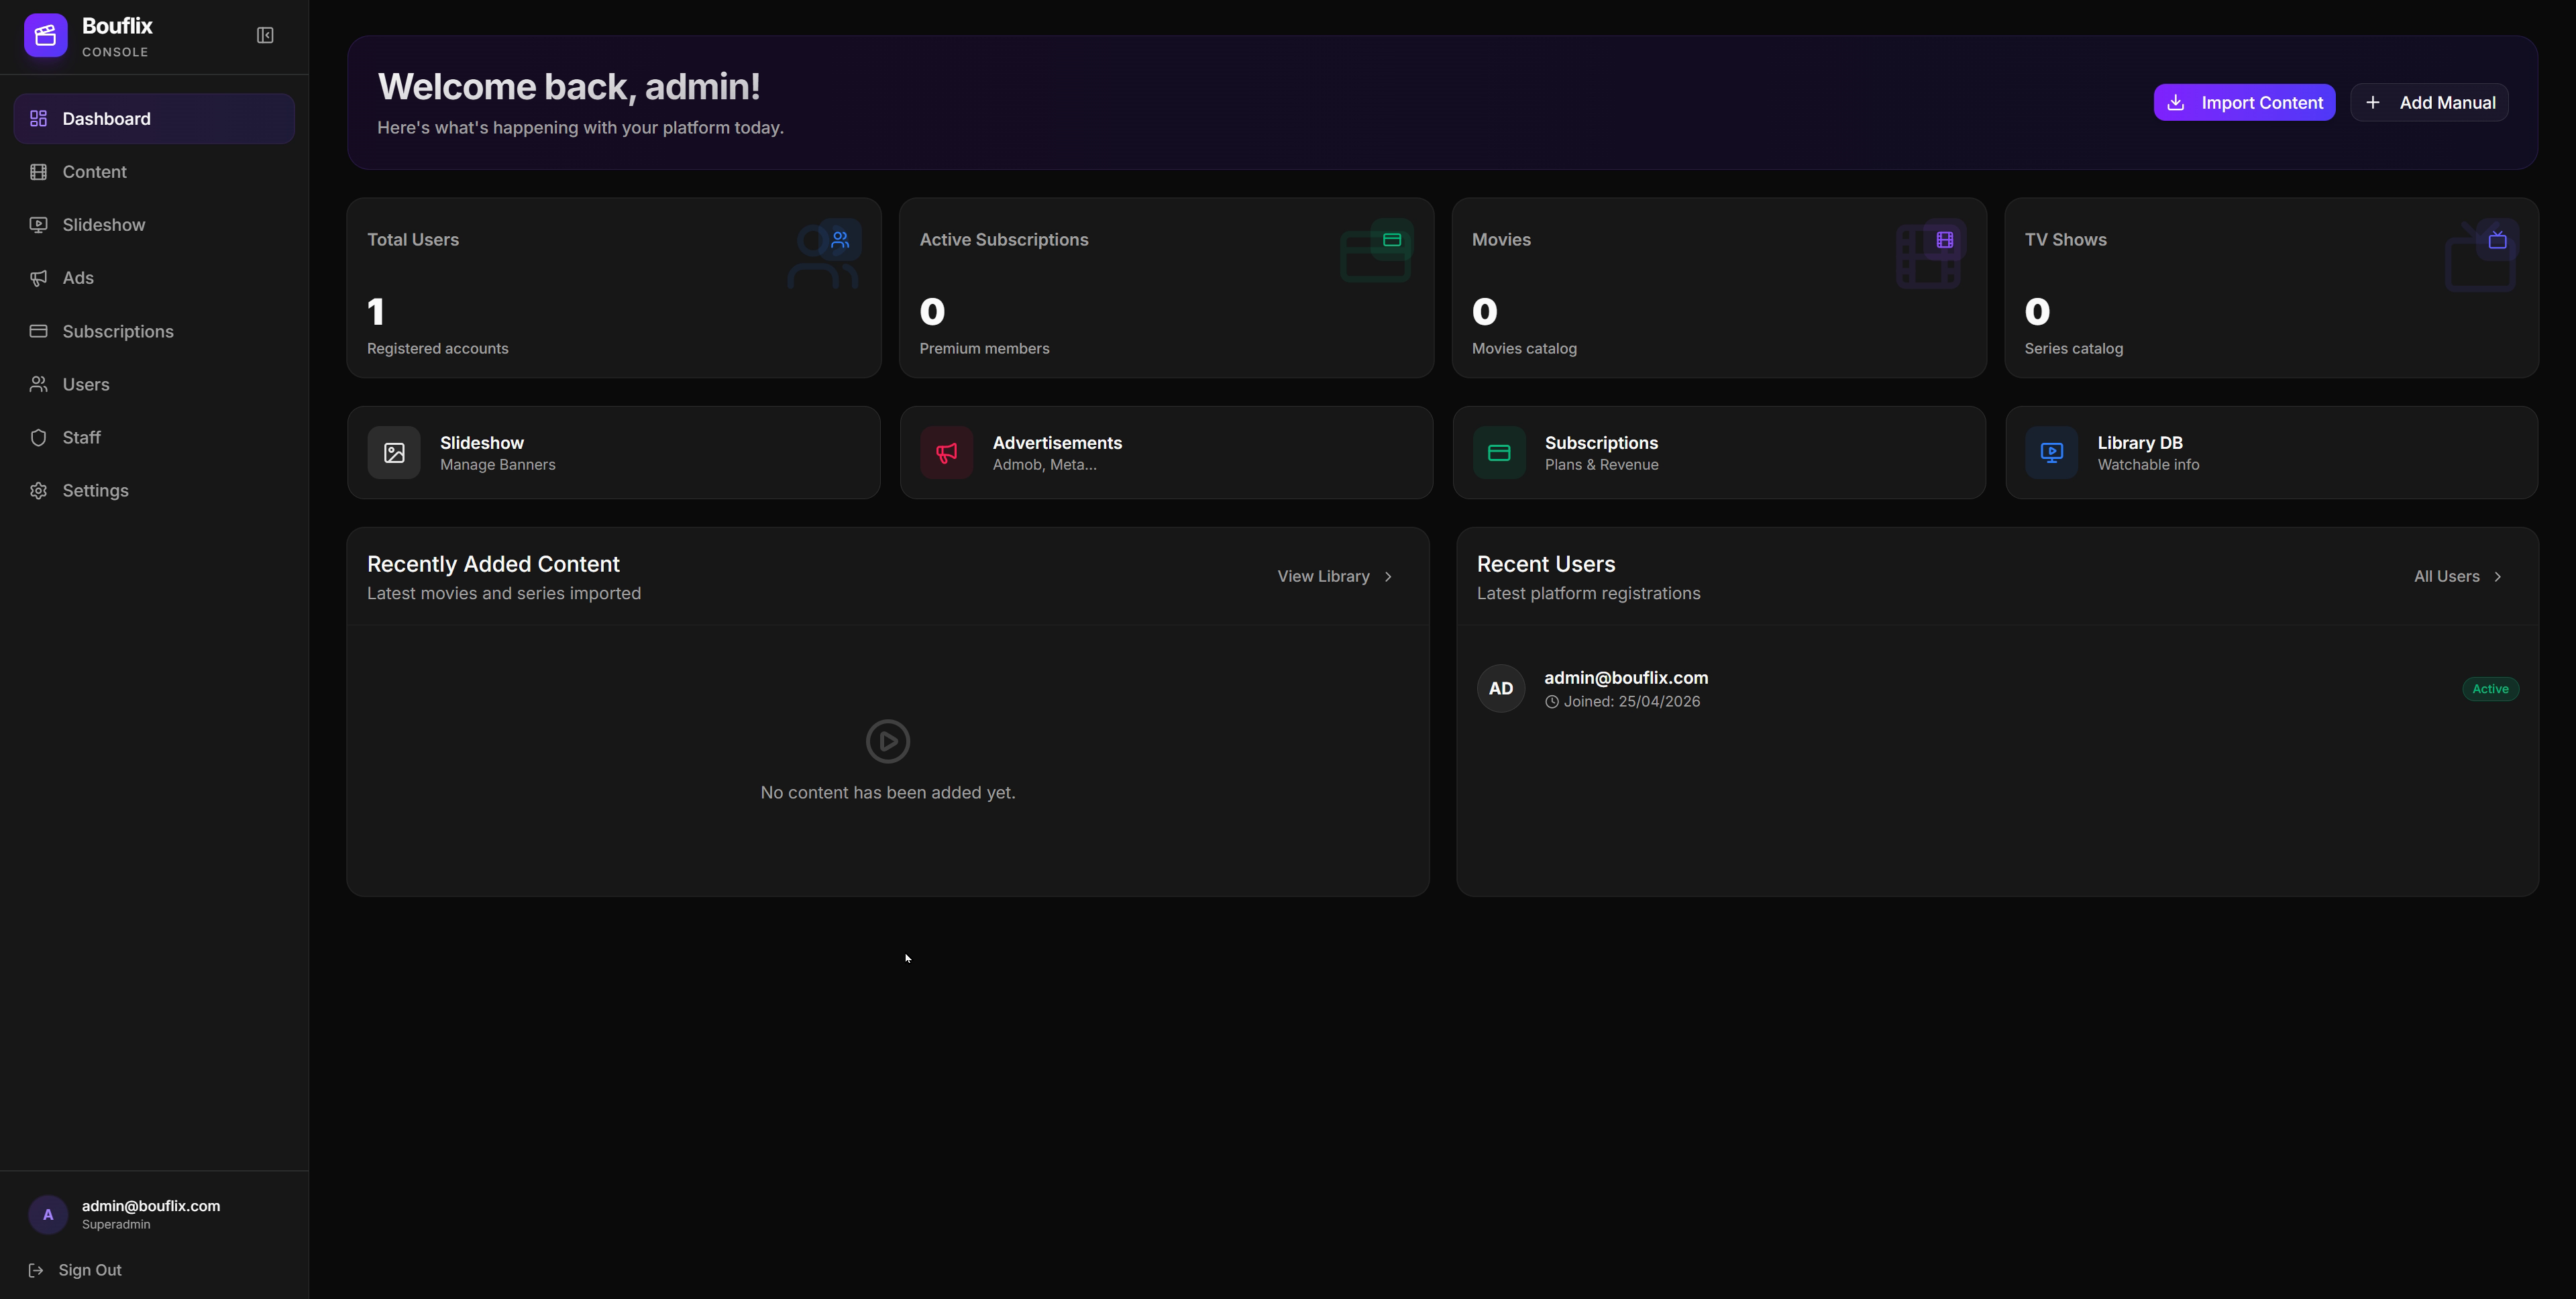Click the 'Registered accounts' label
The width and height of the screenshot is (2576, 1299).
coord(437,349)
